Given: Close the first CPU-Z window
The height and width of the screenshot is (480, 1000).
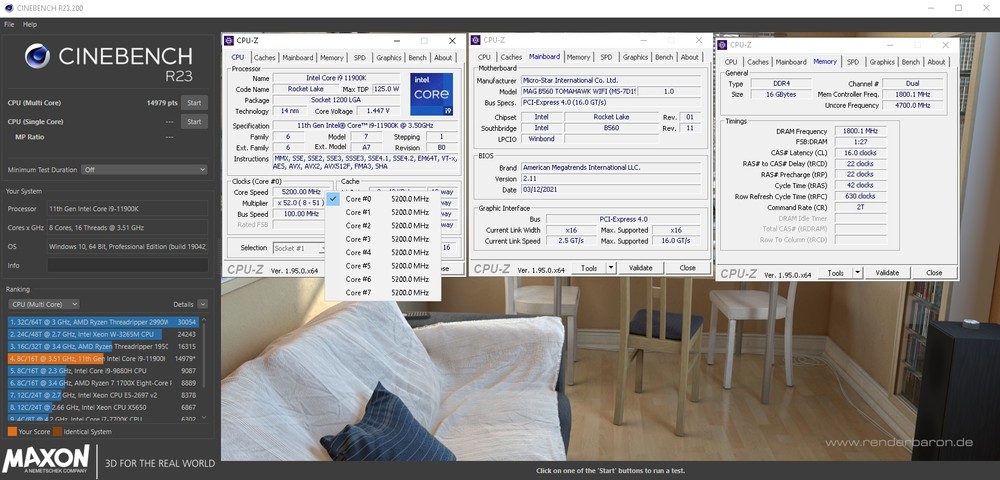Looking at the screenshot, I should (x=452, y=41).
